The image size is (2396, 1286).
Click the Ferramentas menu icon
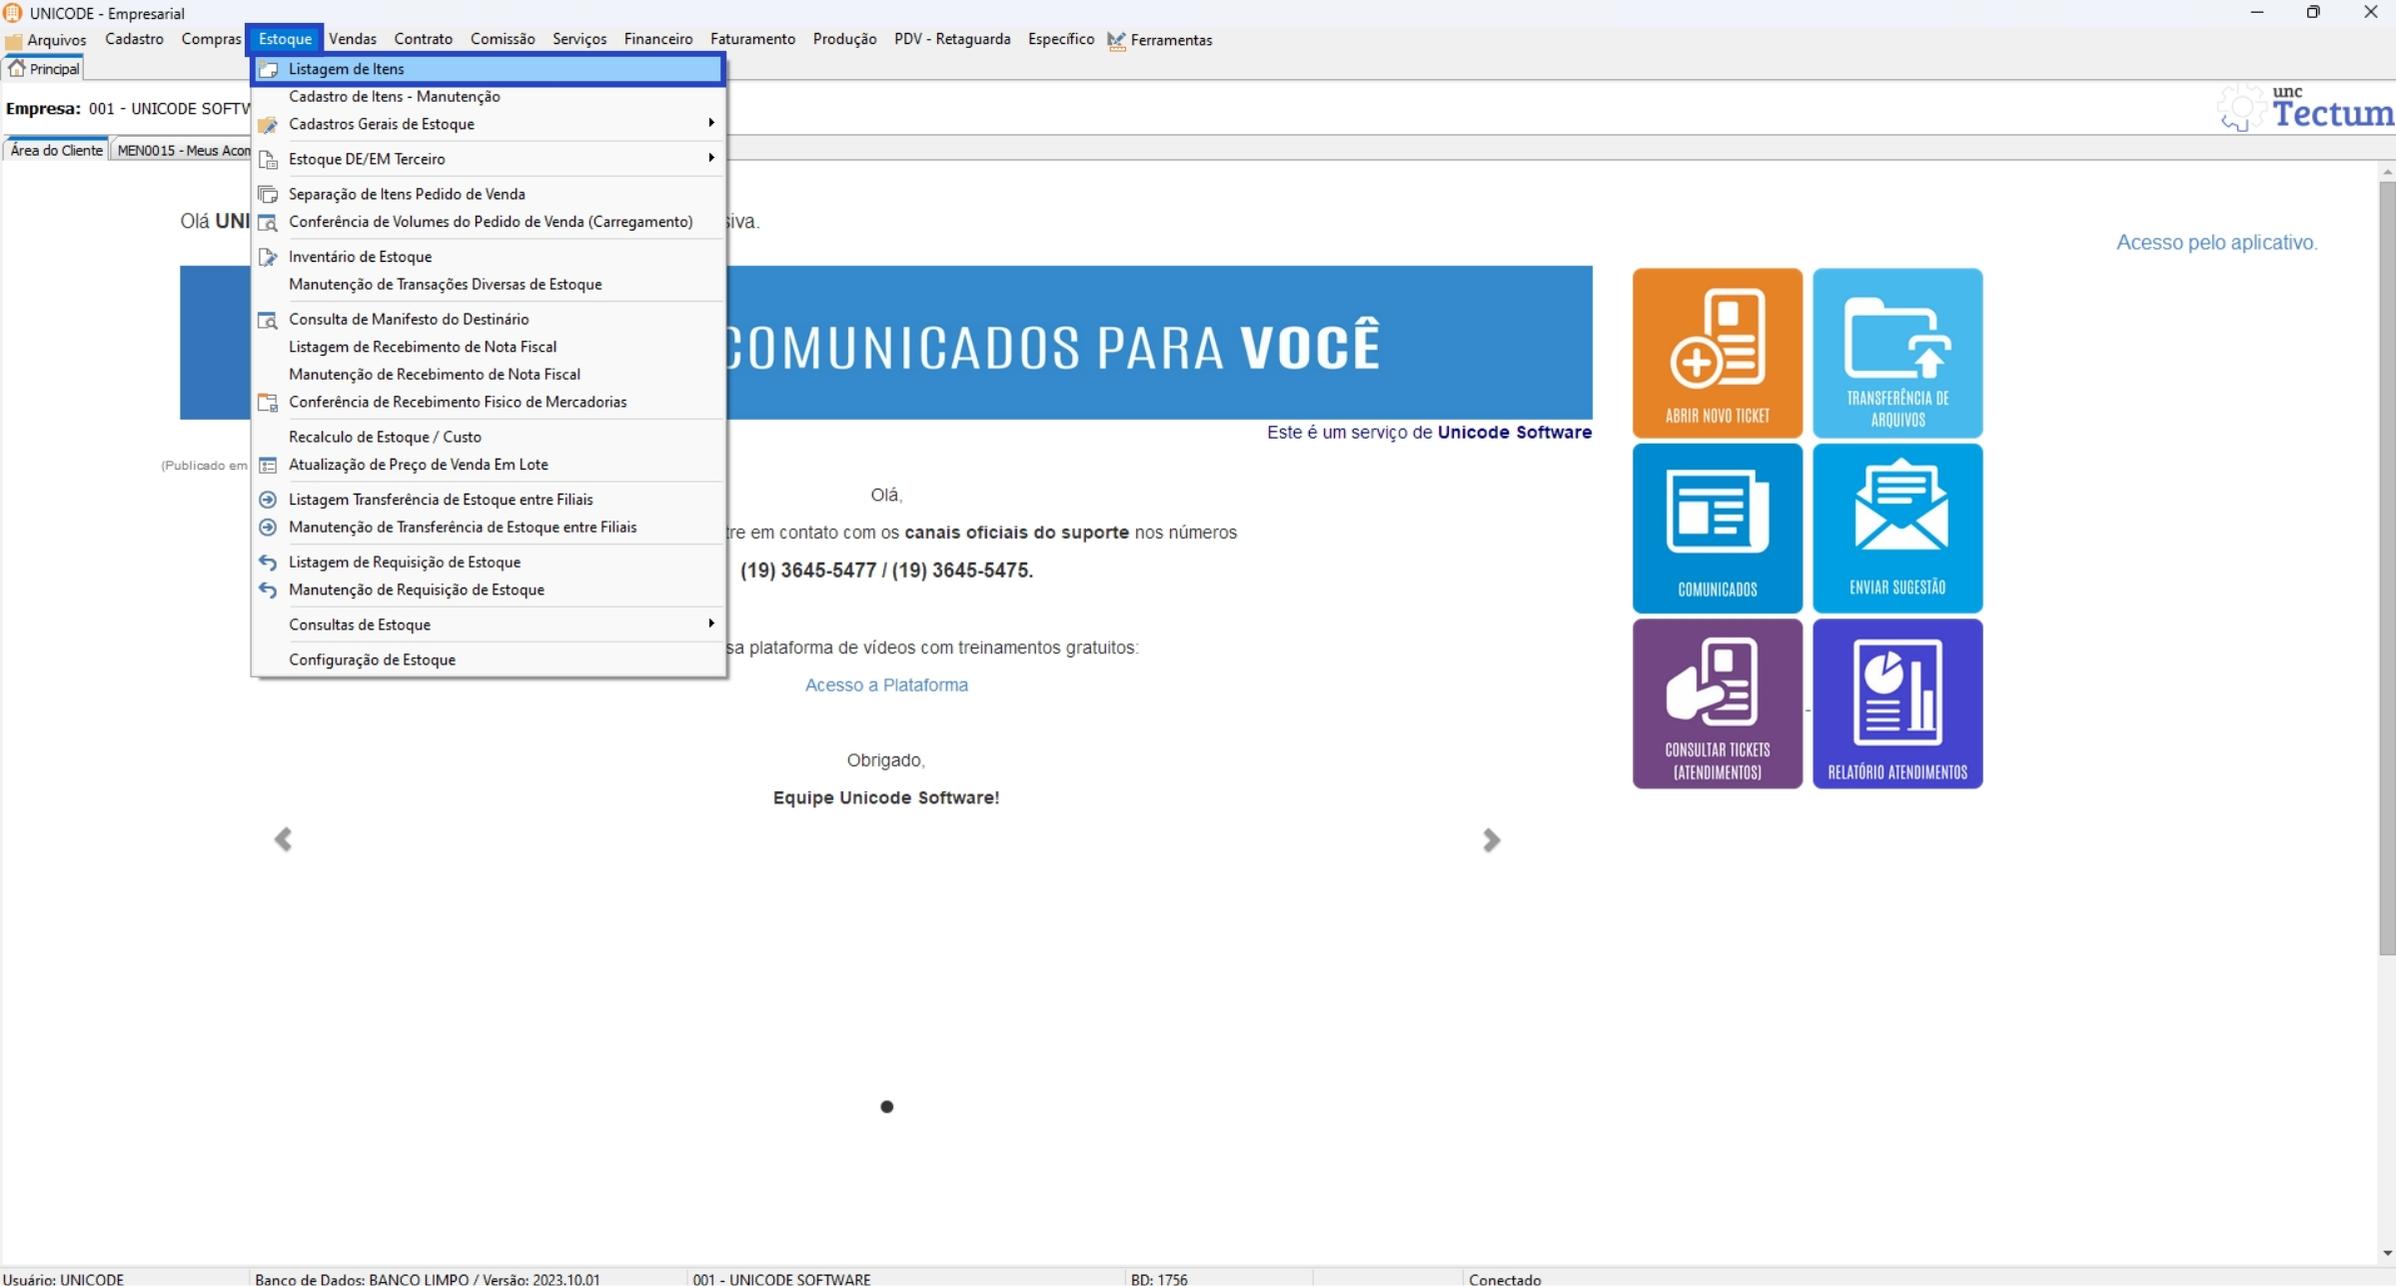(x=1116, y=40)
